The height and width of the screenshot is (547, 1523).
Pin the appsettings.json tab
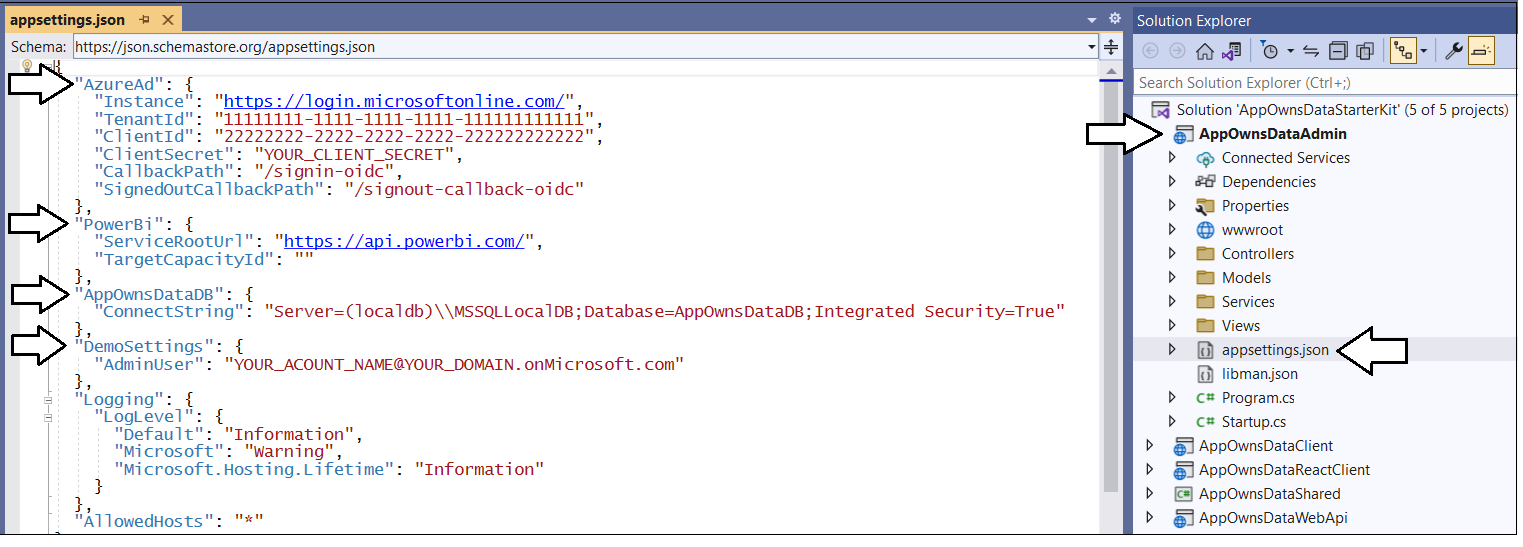(145, 20)
